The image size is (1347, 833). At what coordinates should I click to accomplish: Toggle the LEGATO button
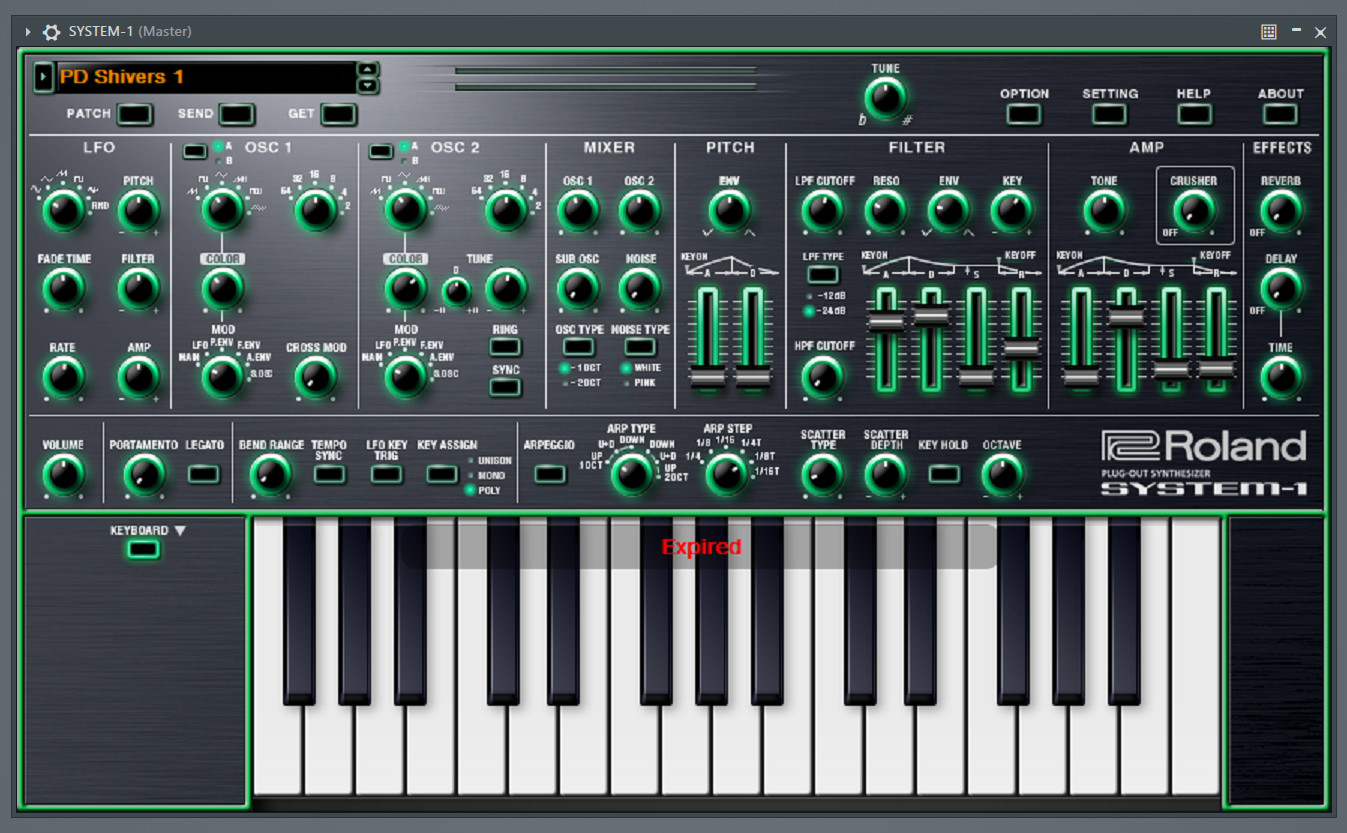[204, 474]
